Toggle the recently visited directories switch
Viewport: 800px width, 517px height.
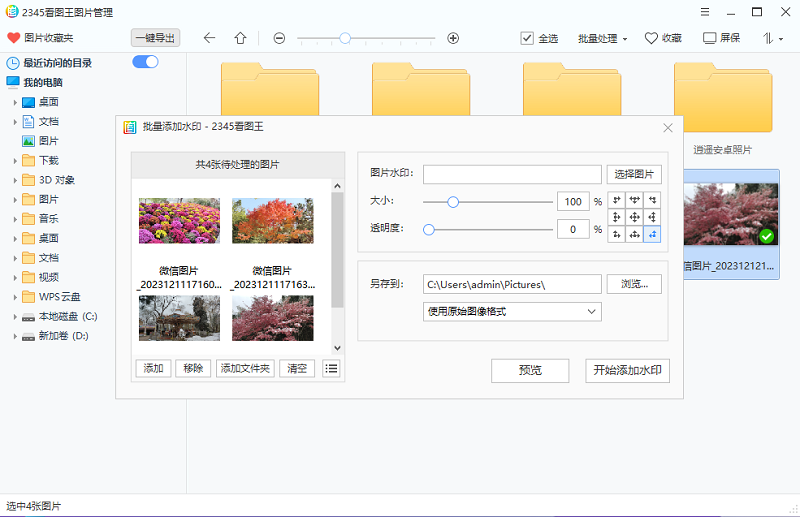coord(145,62)
